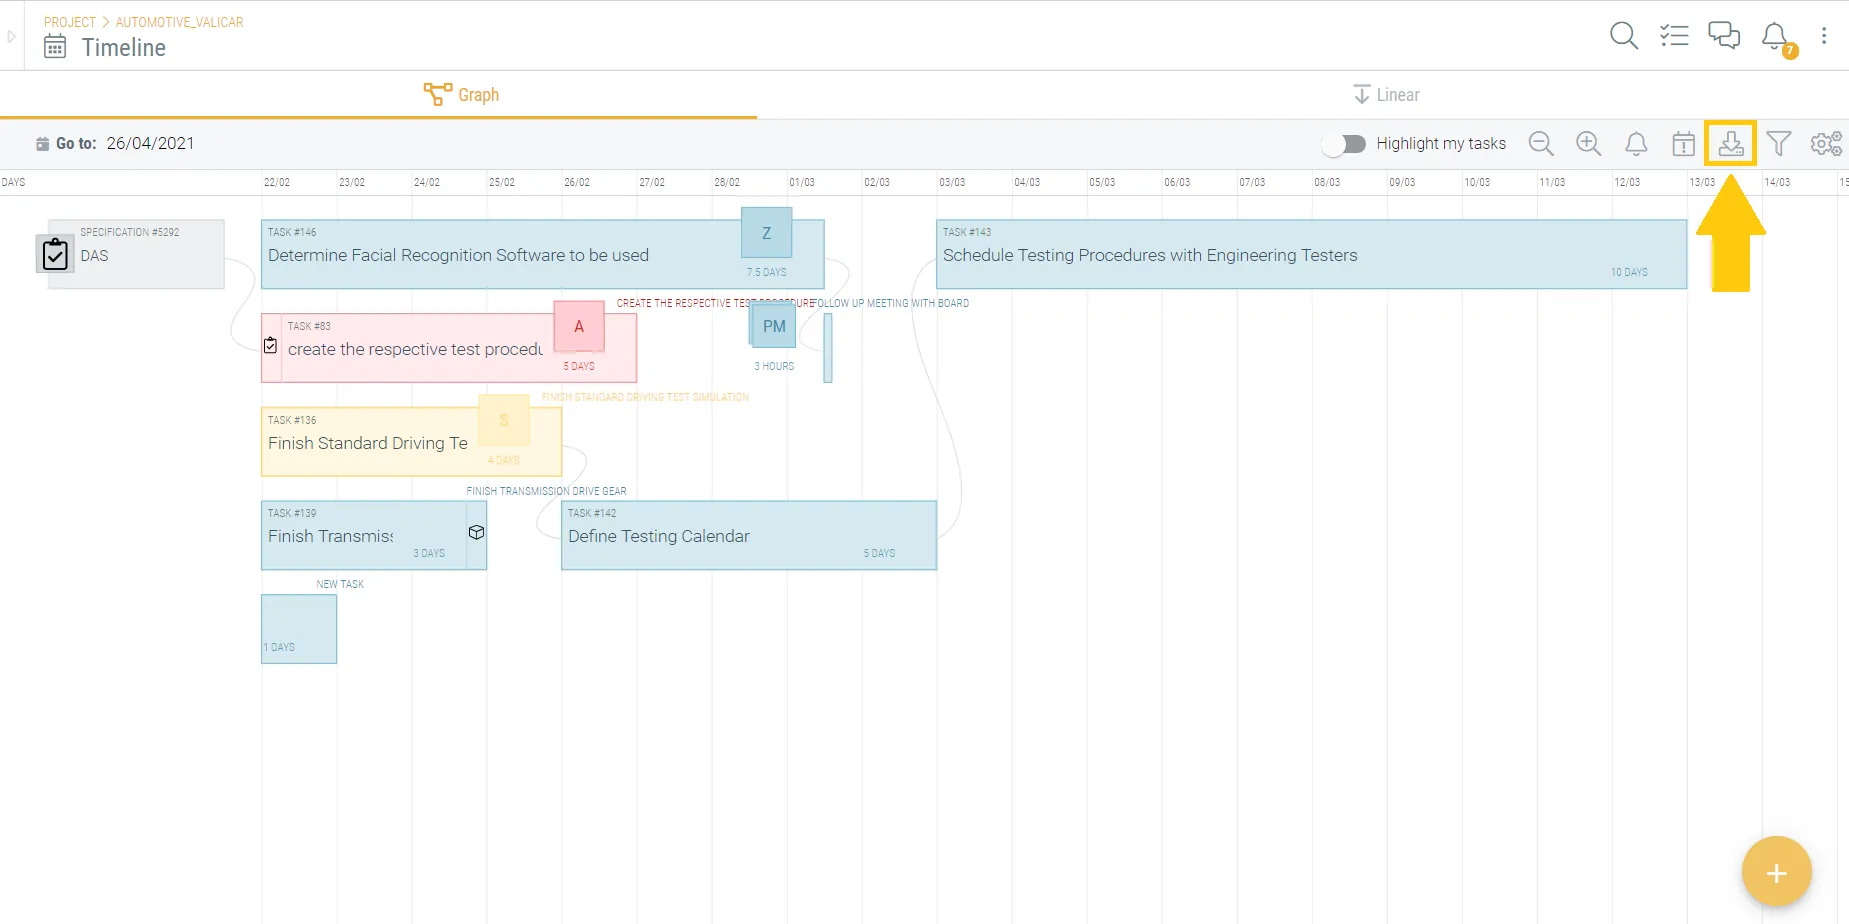Viewport: 1849px width, 924px height.
Task: Open the Export timeline icon
Action: [x=1731, y=143]
